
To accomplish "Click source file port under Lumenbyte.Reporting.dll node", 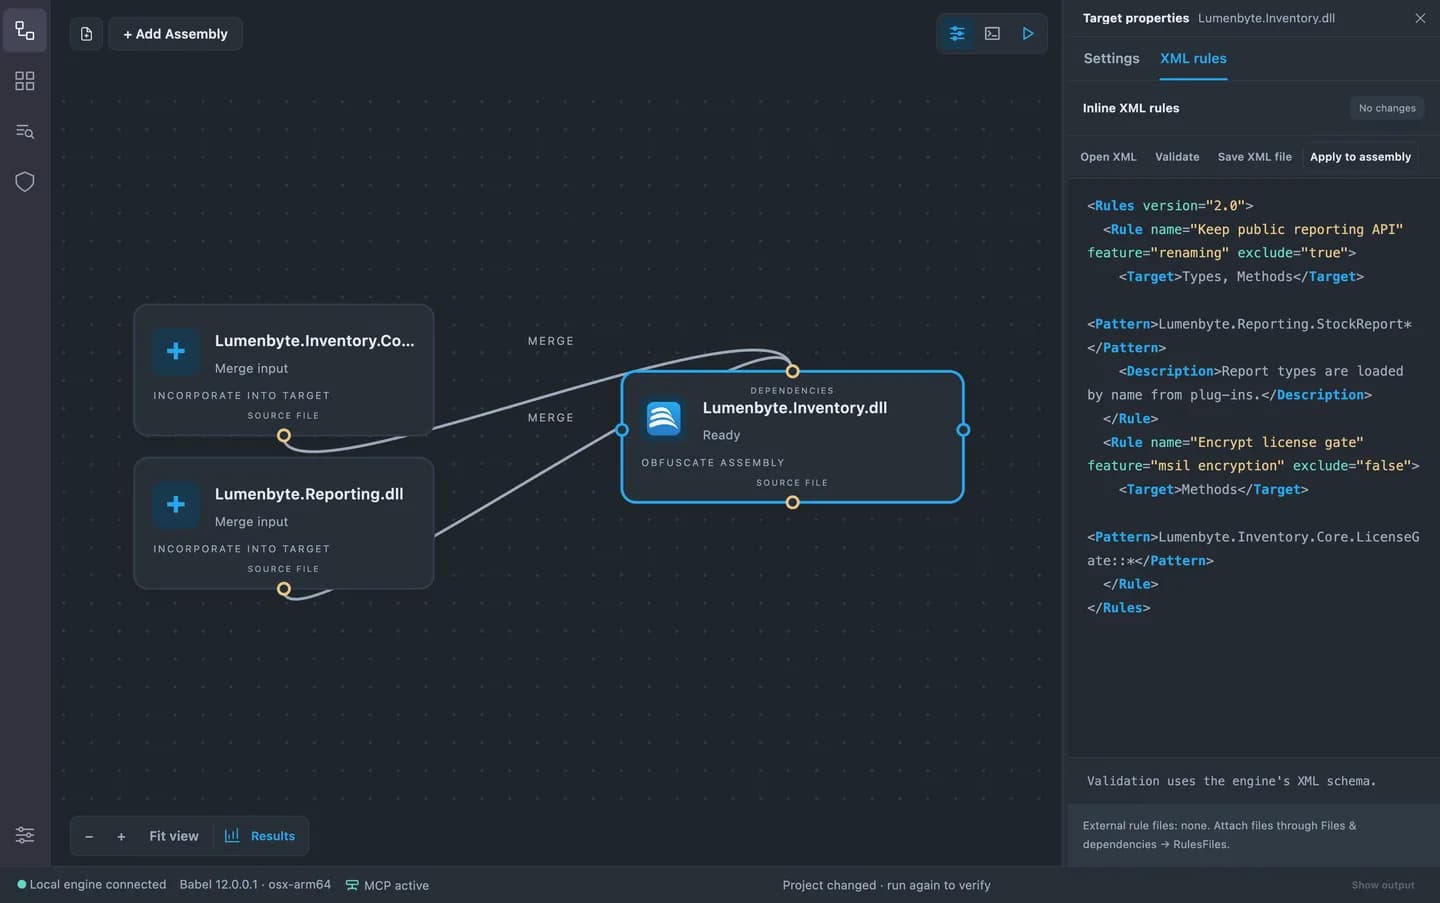I will [x=284, y=588].
